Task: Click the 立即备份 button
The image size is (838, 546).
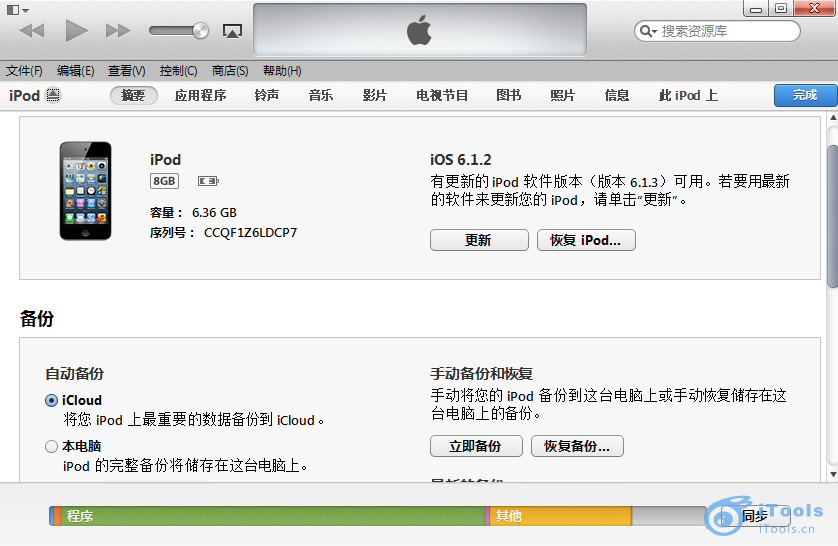Action: click(476, 446)
